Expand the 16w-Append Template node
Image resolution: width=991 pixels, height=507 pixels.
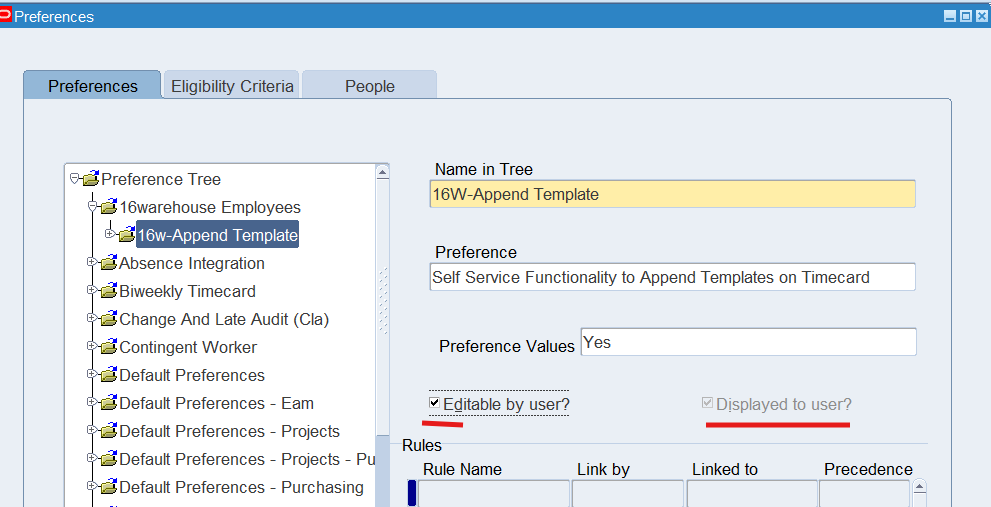tap(110, 235)
